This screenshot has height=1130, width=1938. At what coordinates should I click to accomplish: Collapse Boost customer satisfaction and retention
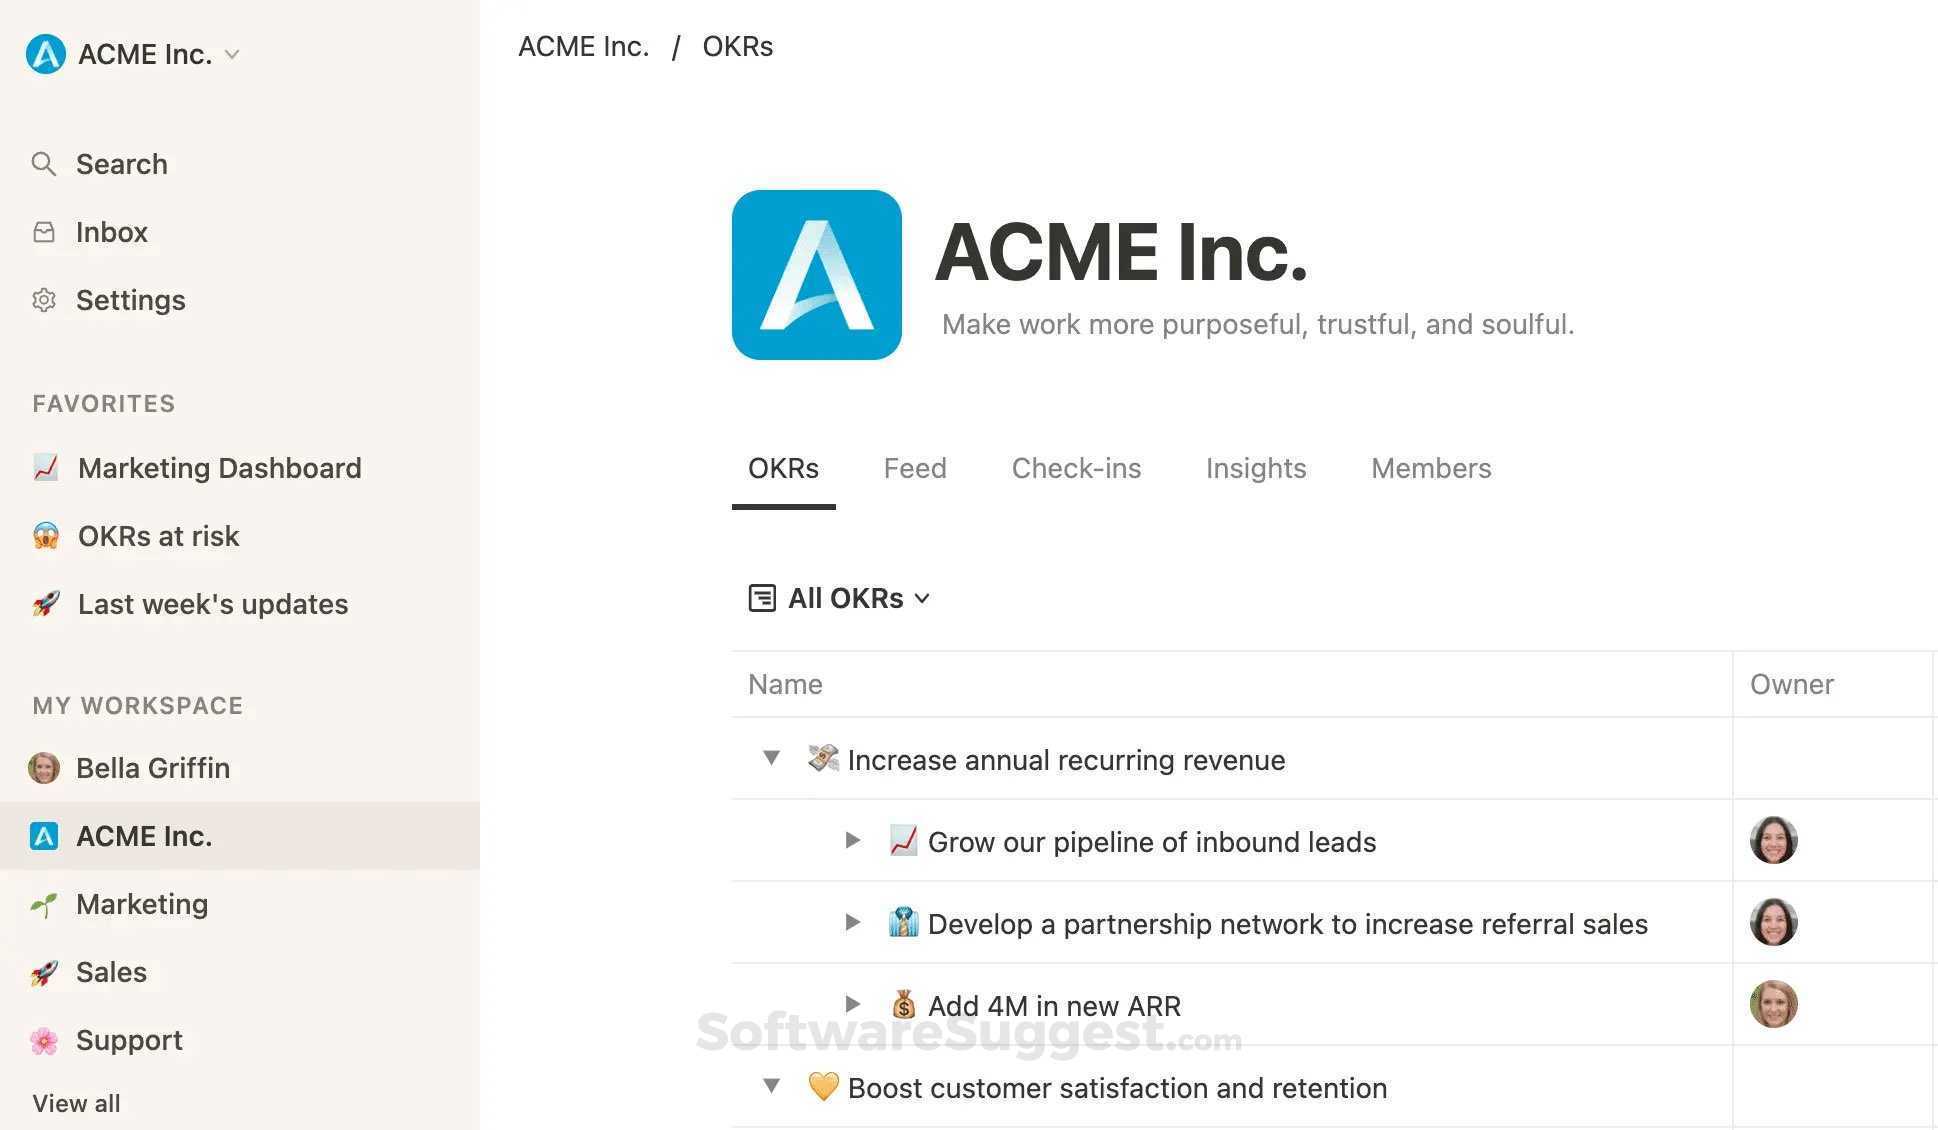[x=771, y=1086]
